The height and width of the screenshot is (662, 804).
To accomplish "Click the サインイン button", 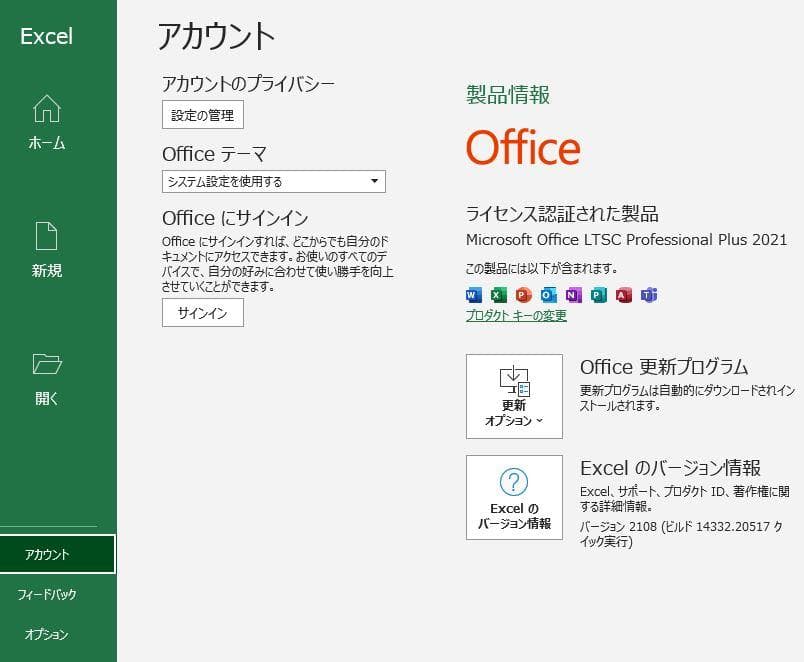I will point(205,313).
